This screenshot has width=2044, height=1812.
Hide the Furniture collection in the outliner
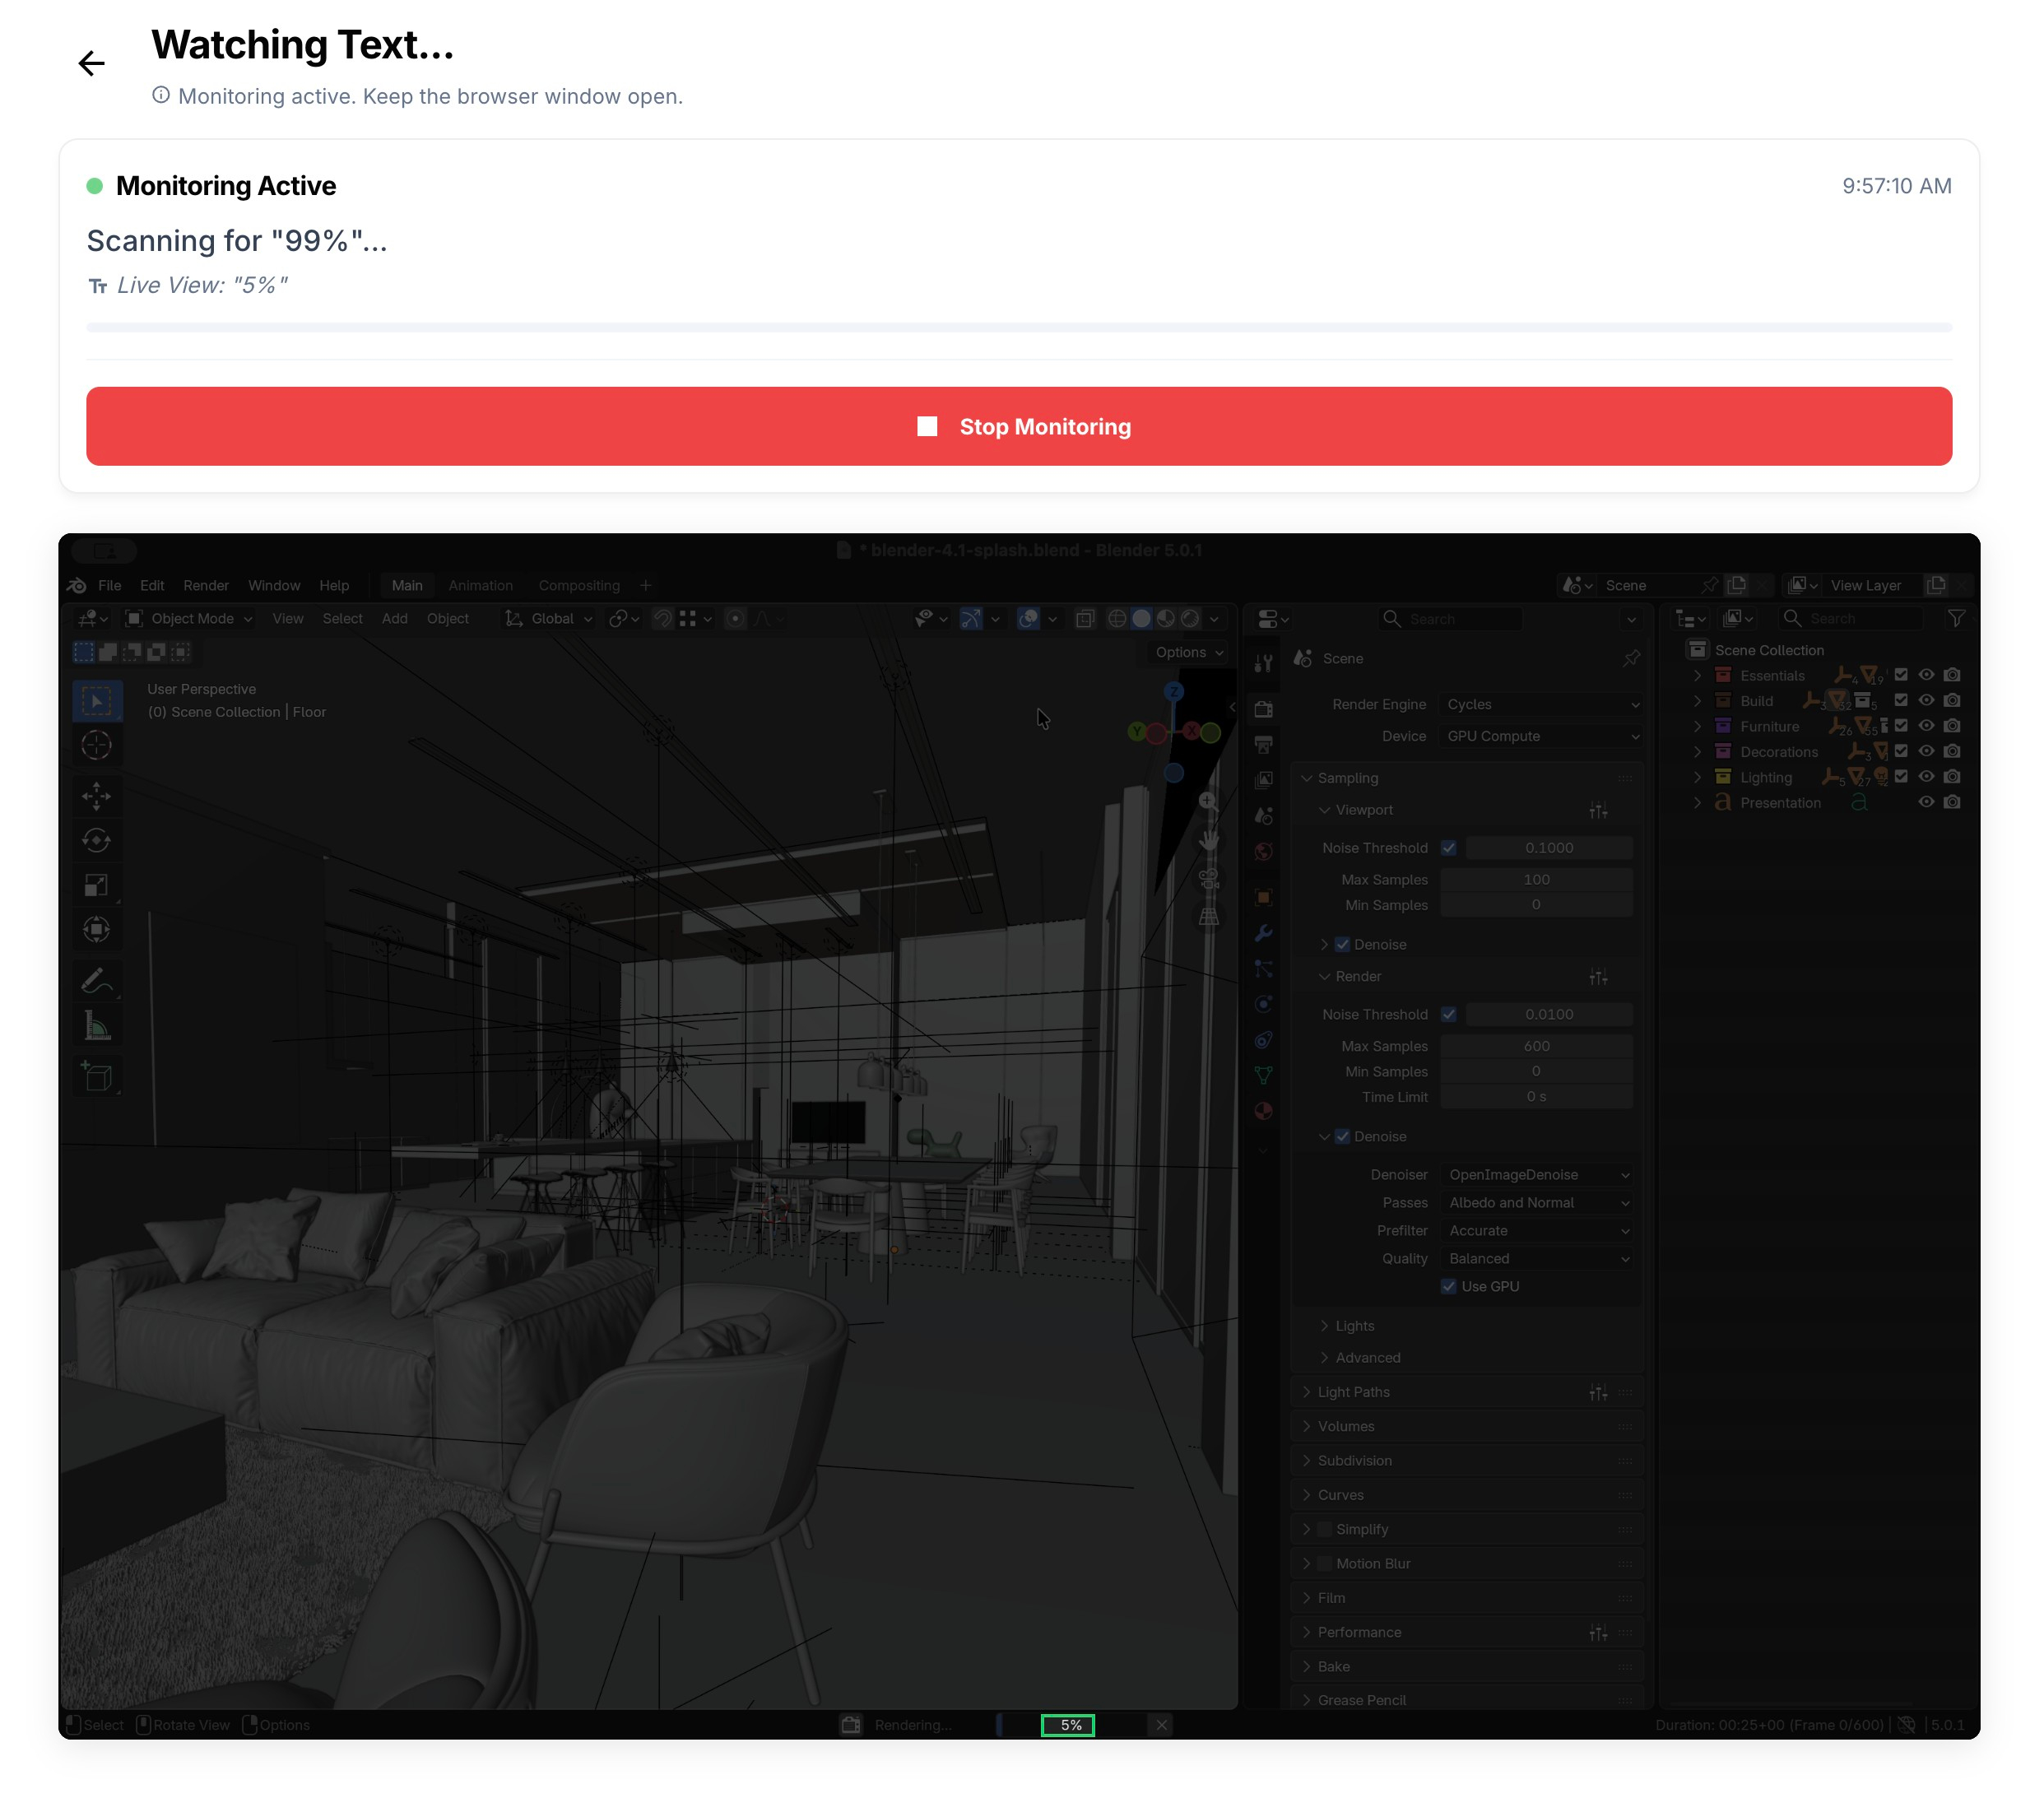(x=1926, y=726)
